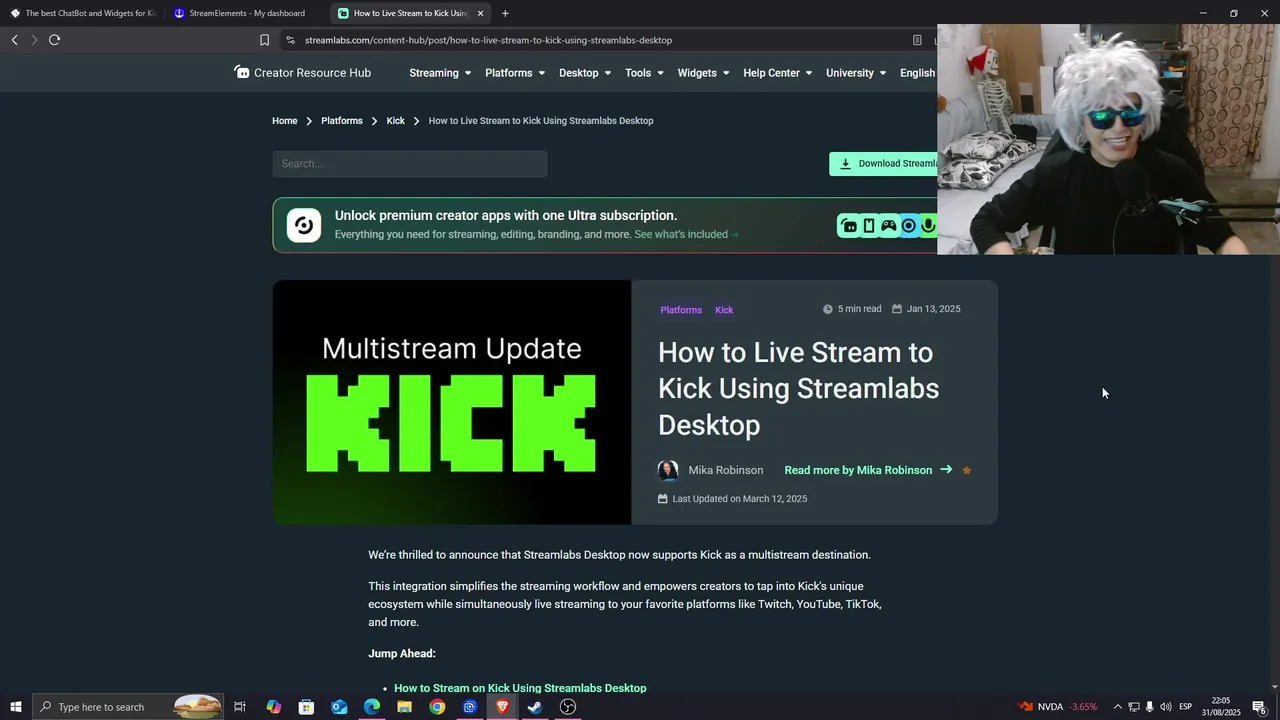Go to Home in breadcrumb

285,121
